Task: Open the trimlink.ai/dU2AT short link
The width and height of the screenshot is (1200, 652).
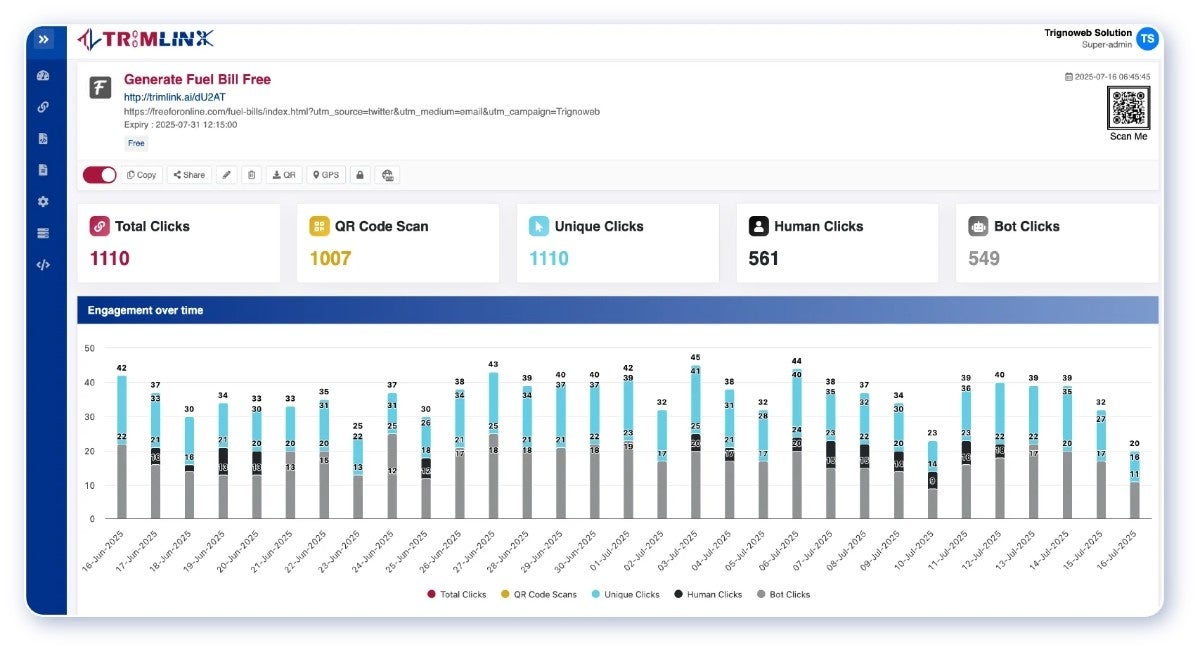Action: click(x=168, y=97)
